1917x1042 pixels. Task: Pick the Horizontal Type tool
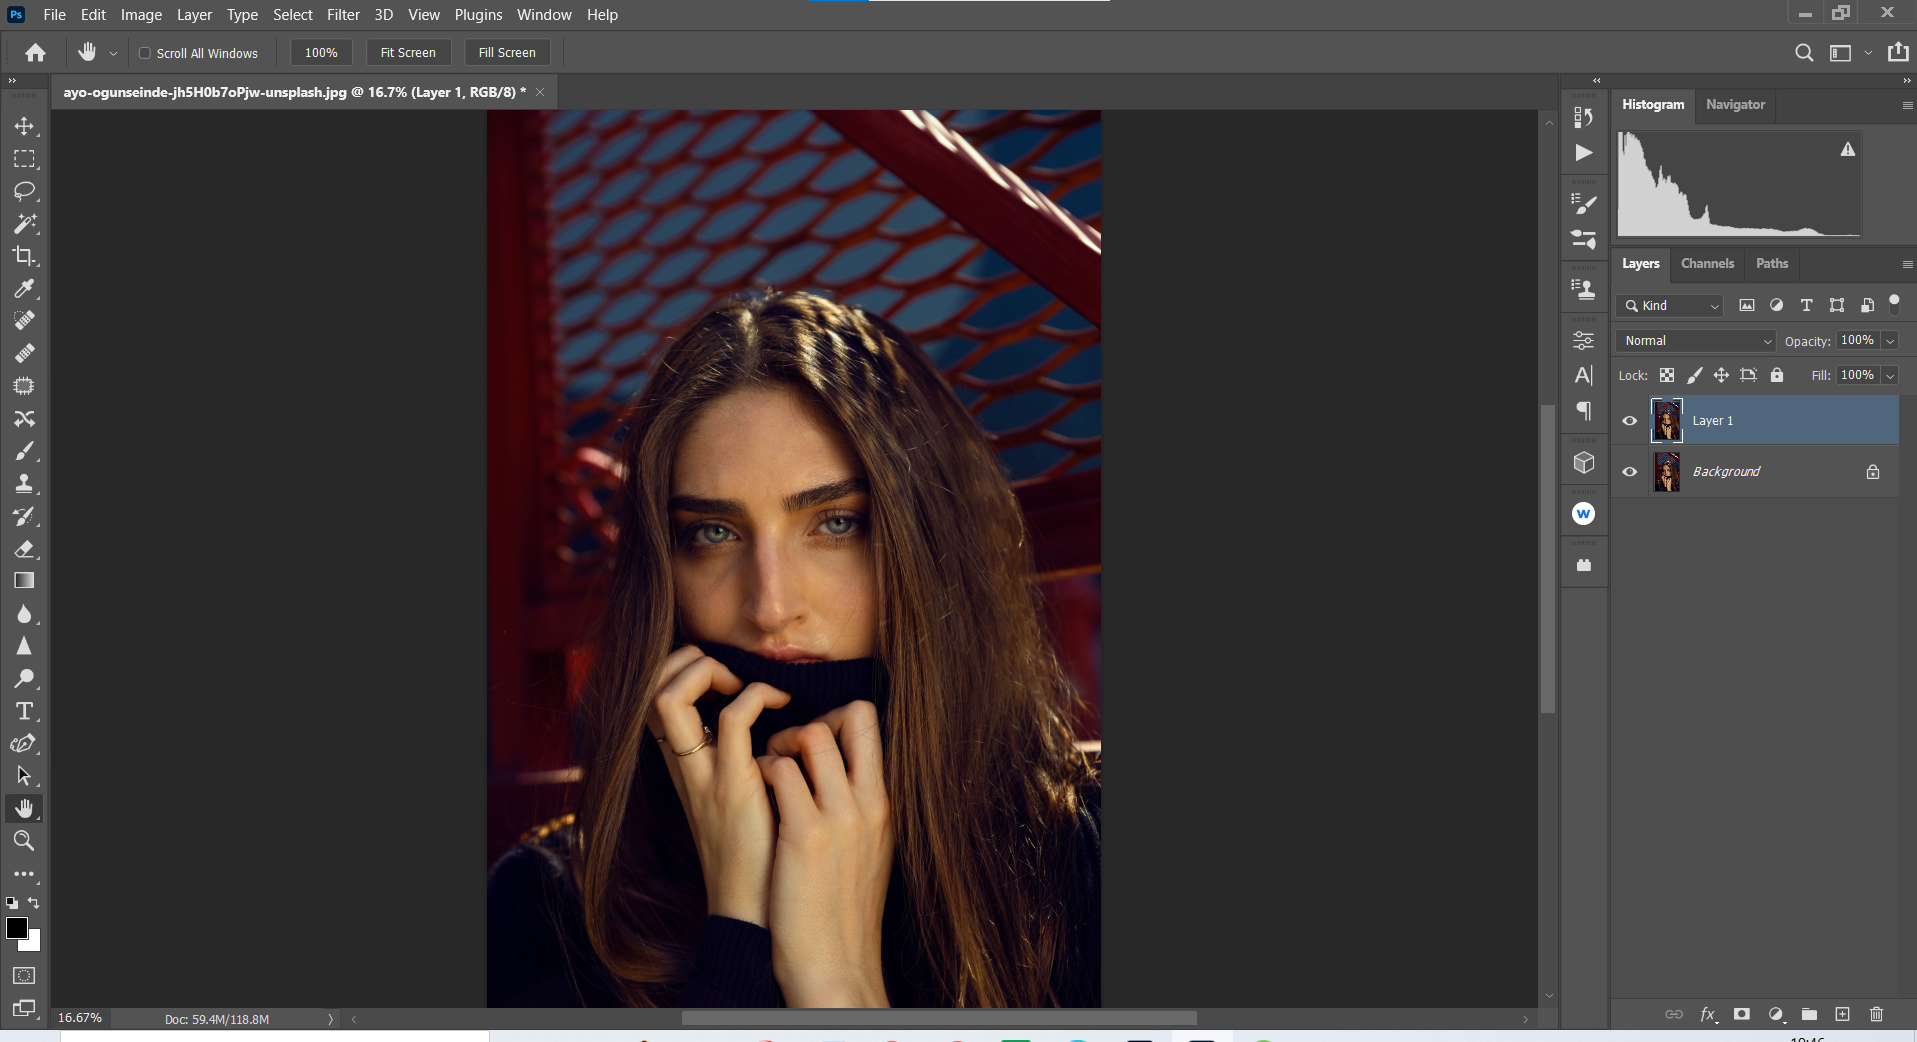(24, 711)
